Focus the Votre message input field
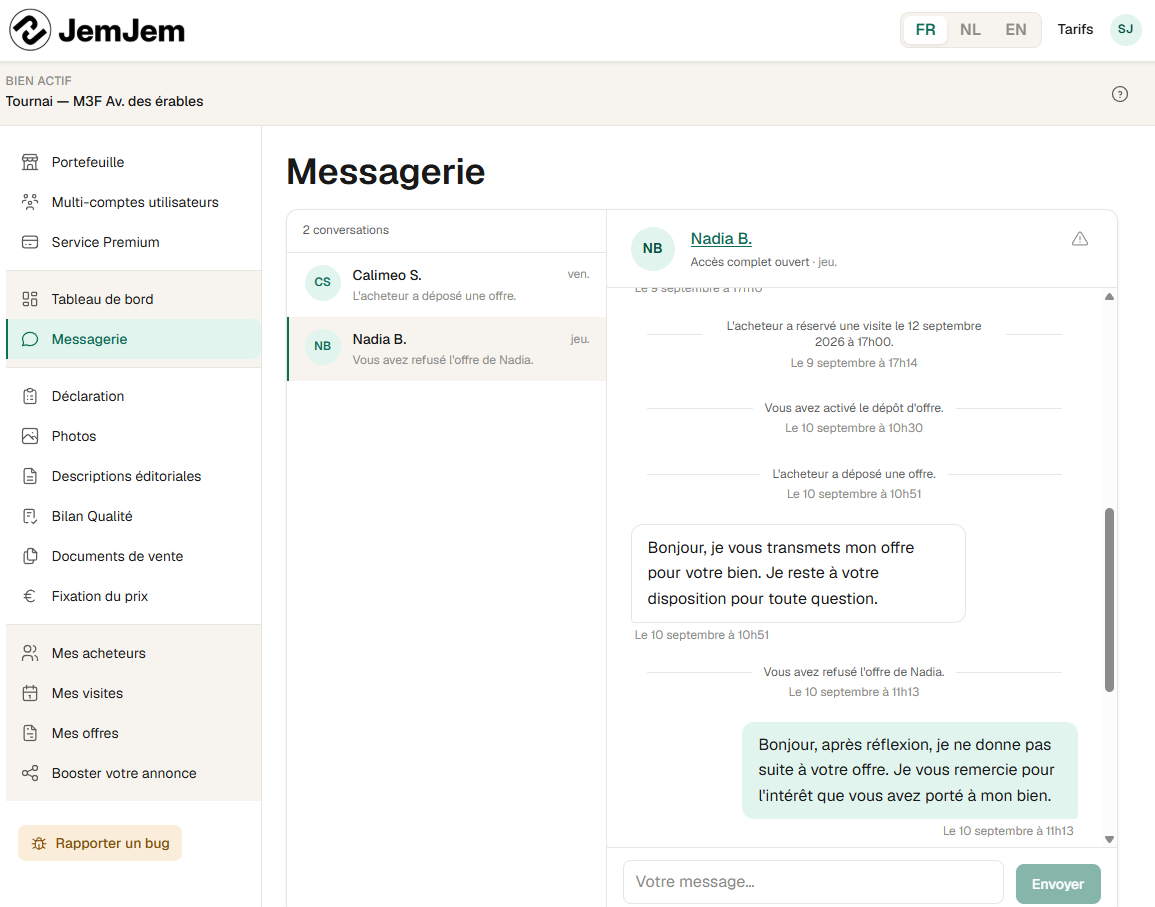 point(813,882)
